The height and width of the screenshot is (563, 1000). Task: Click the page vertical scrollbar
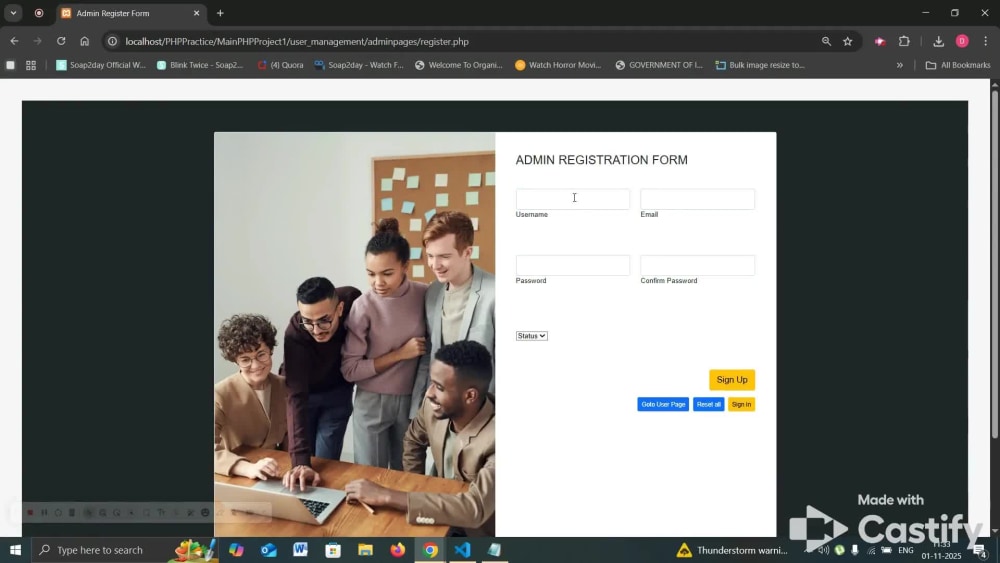point(994,265)
